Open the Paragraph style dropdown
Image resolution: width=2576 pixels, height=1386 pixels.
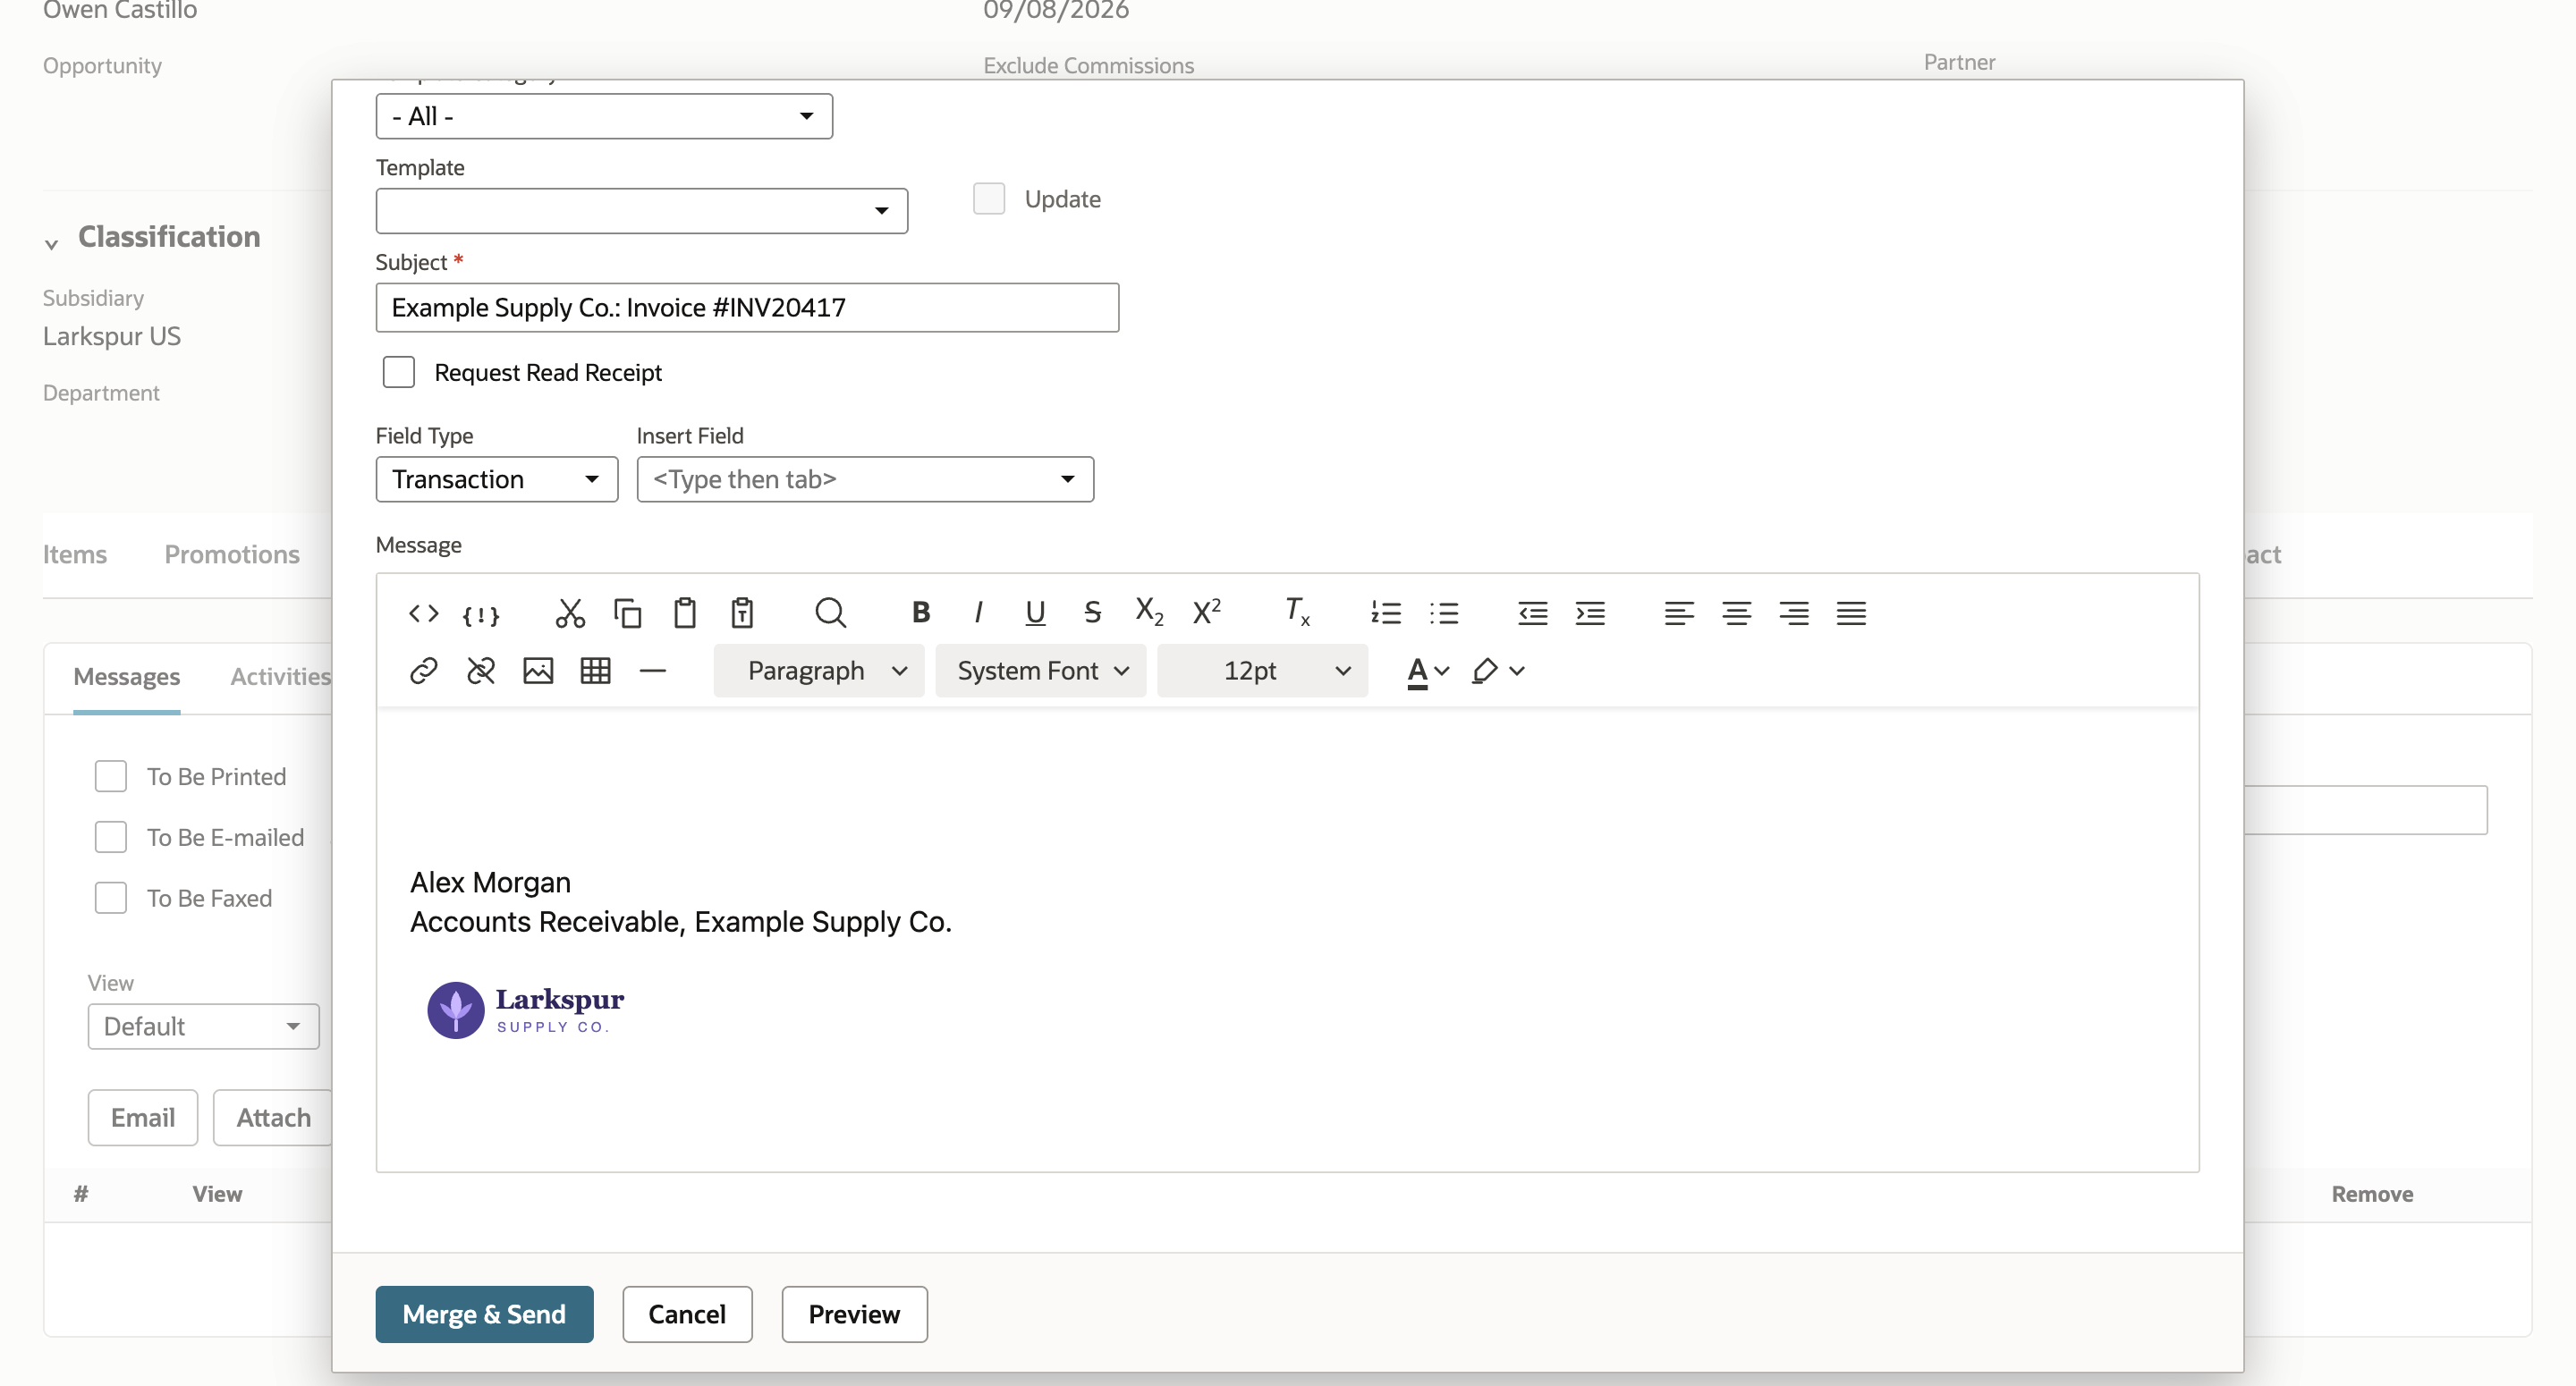818,671
